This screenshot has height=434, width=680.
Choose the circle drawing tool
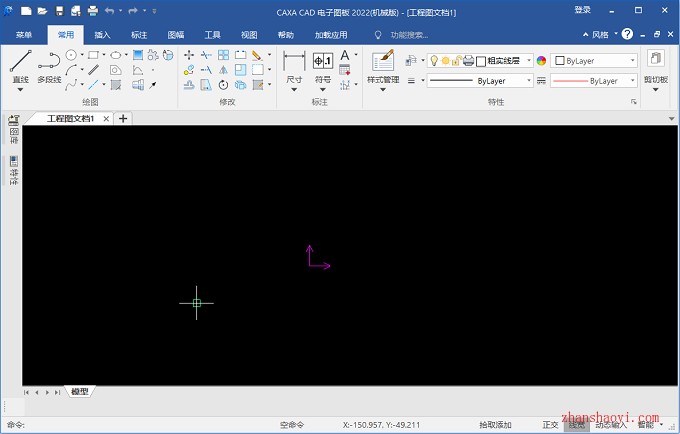coord(71,55)
